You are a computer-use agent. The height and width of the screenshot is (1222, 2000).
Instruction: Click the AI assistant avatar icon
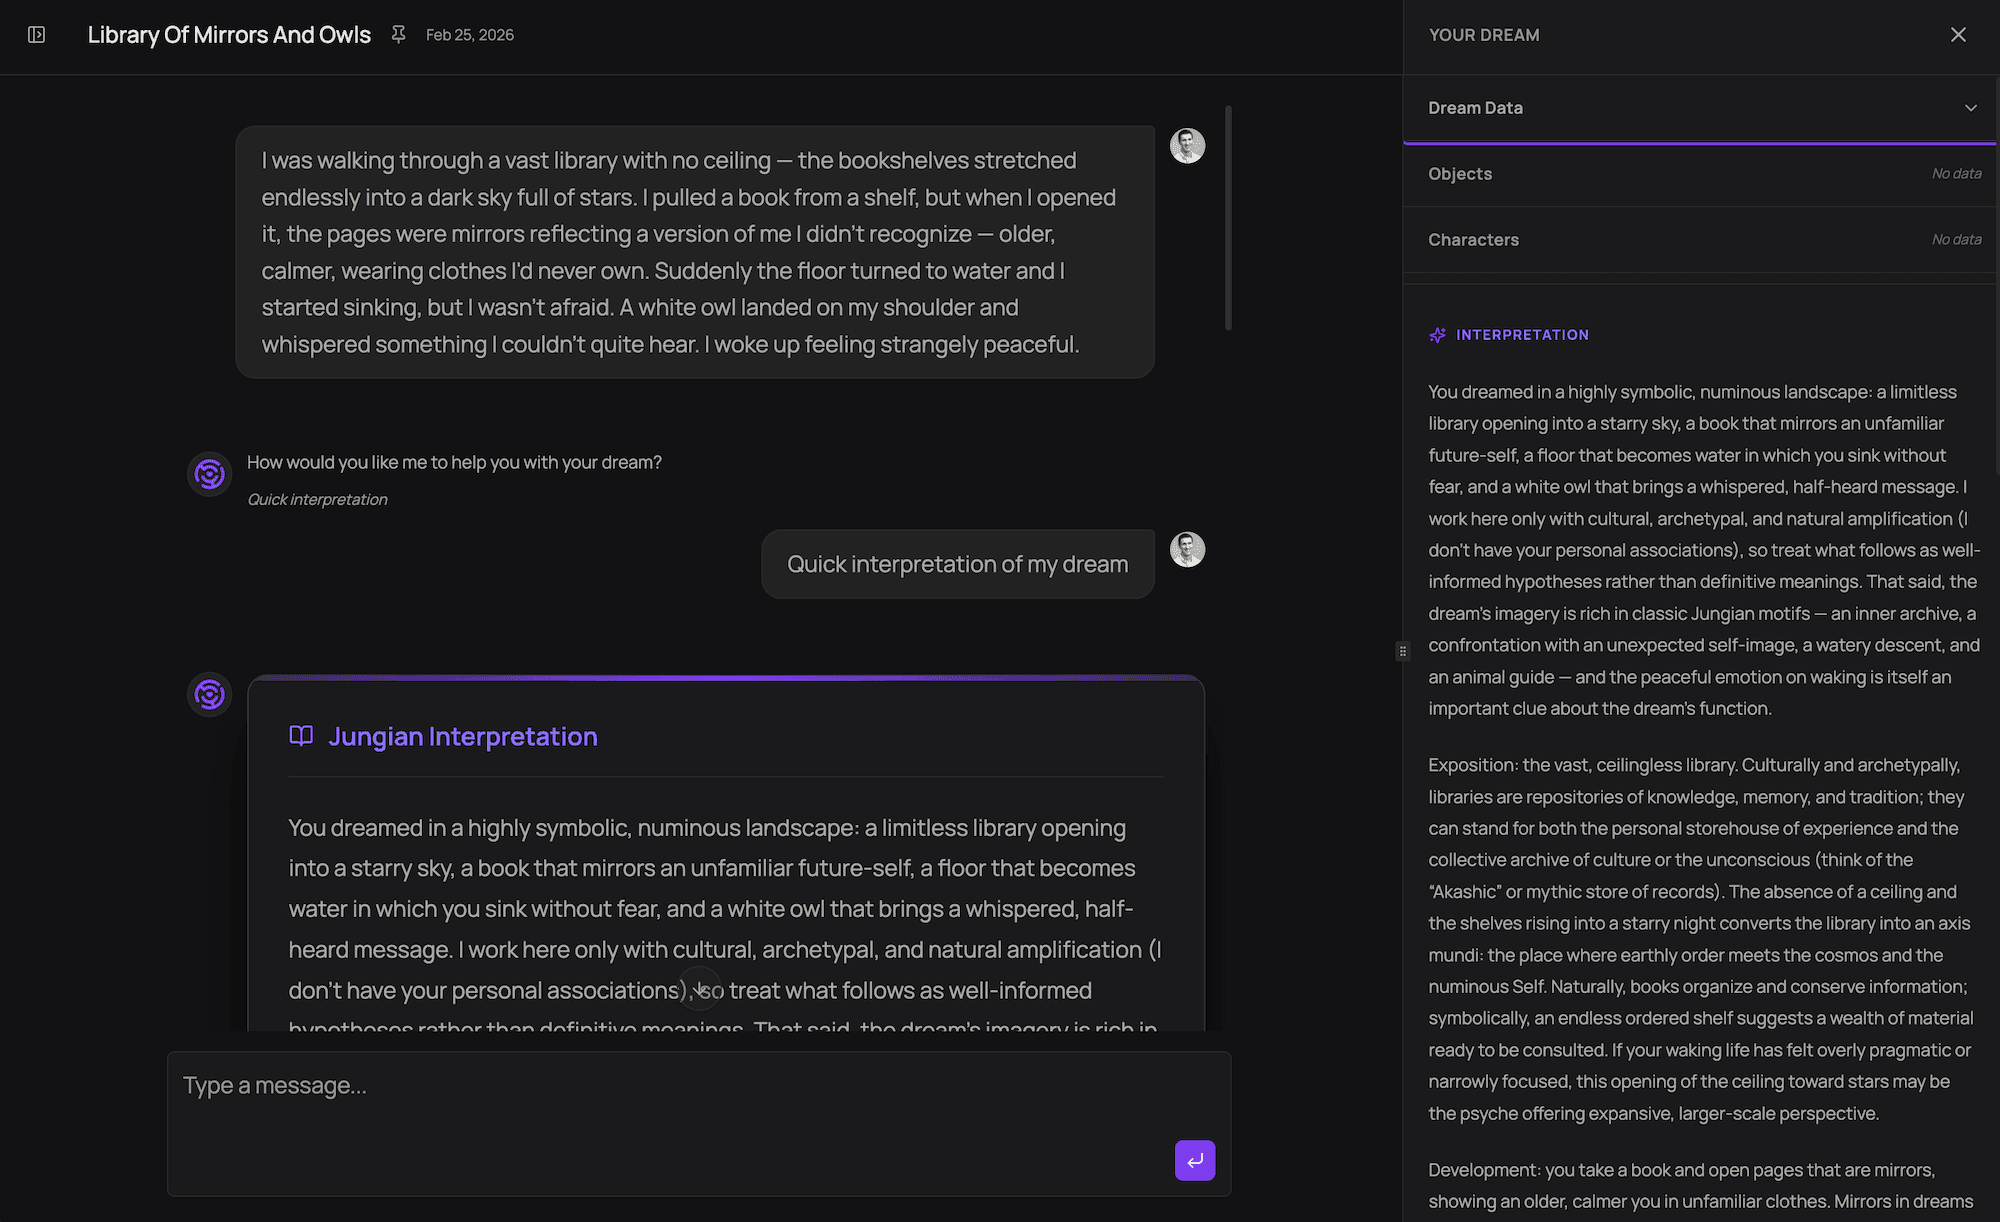pyautogui.click(x=209, y=474)
